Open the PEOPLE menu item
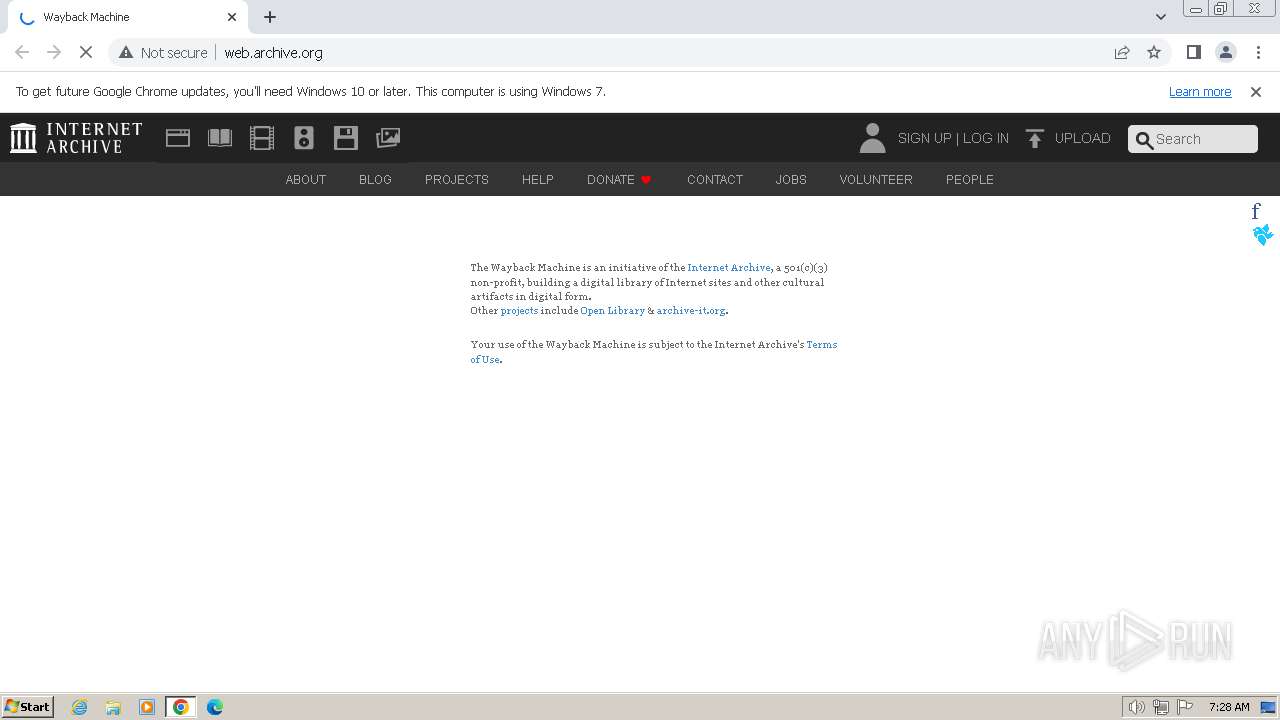 [970, 179]
